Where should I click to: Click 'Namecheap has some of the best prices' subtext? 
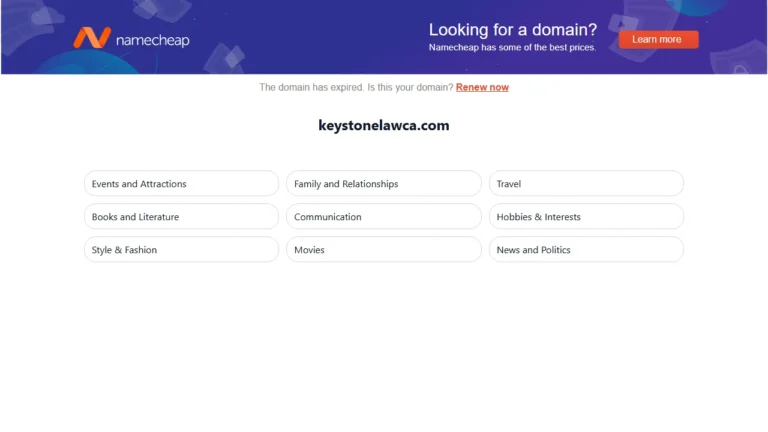point(512,48)
